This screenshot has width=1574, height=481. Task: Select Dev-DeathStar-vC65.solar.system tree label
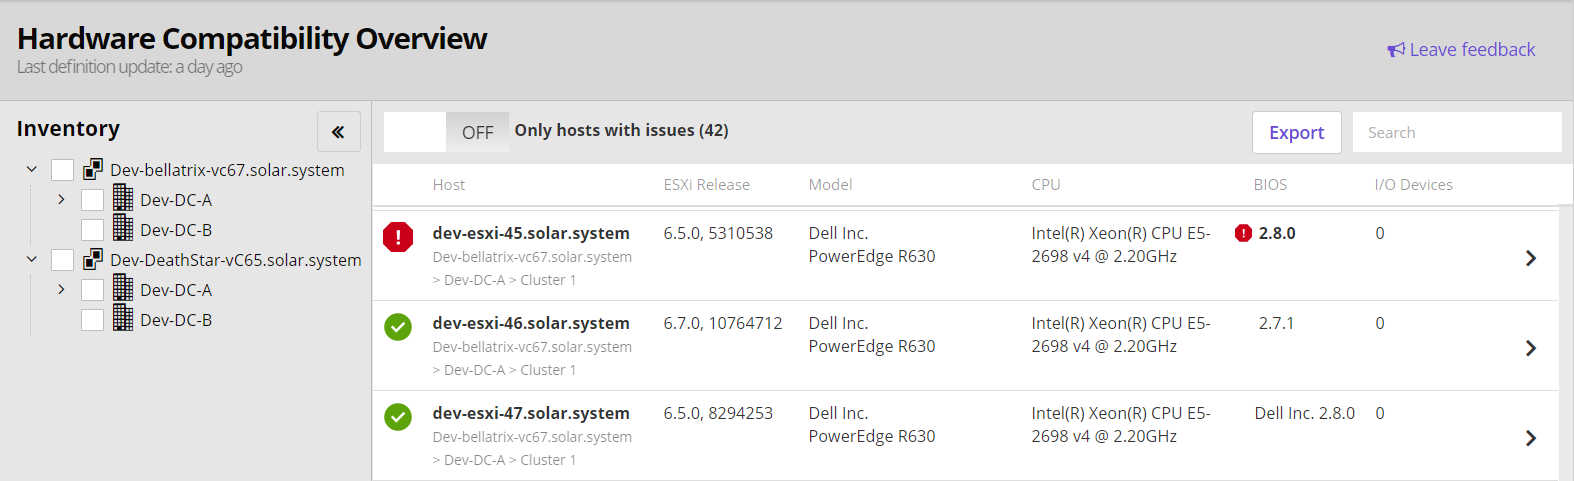[236, 260]
